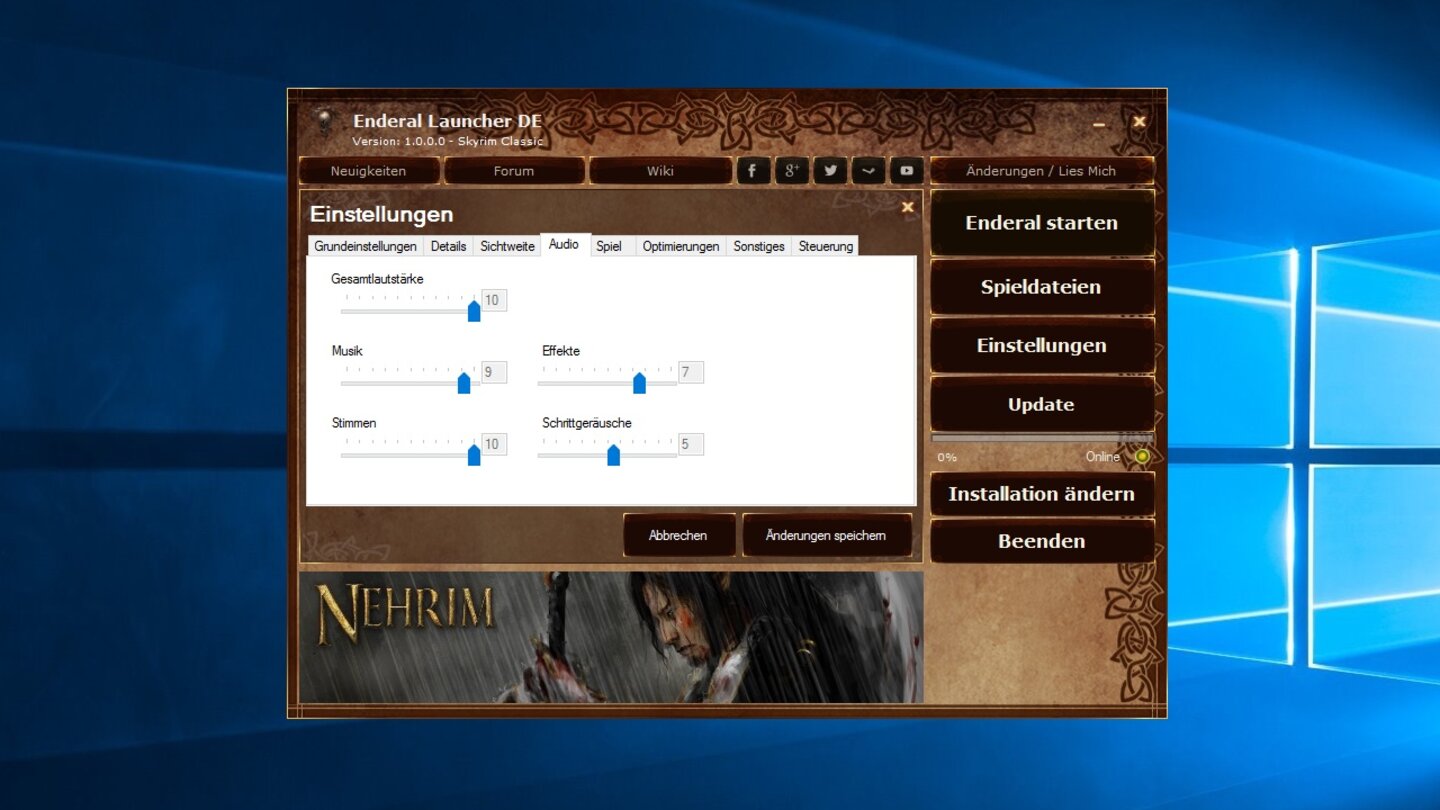Click the Musik value box showing 9
Screen dimensions: 1440x810
(494, 372)
